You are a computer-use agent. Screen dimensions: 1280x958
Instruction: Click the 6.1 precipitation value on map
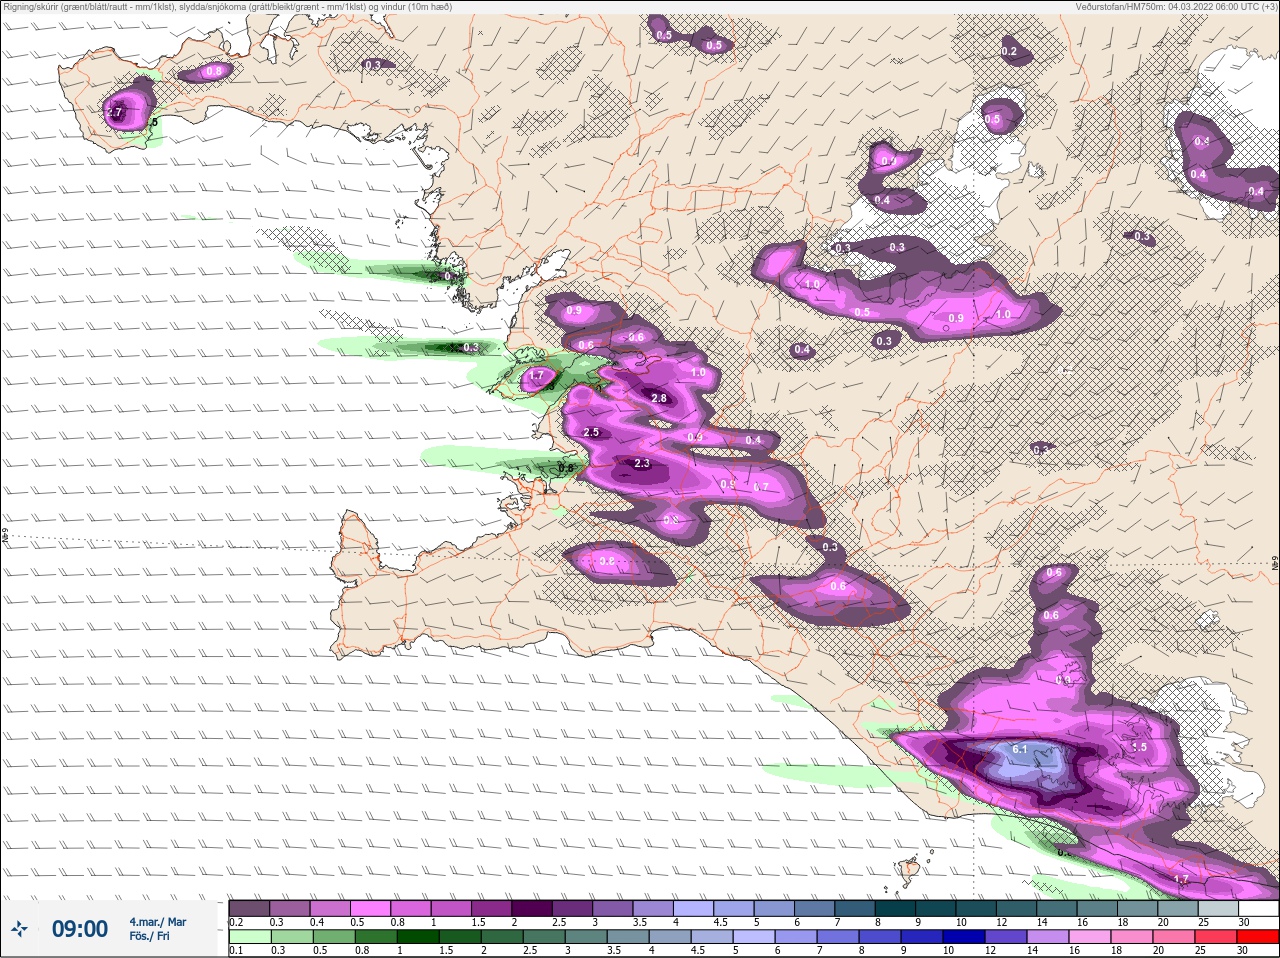[1020, 749]
